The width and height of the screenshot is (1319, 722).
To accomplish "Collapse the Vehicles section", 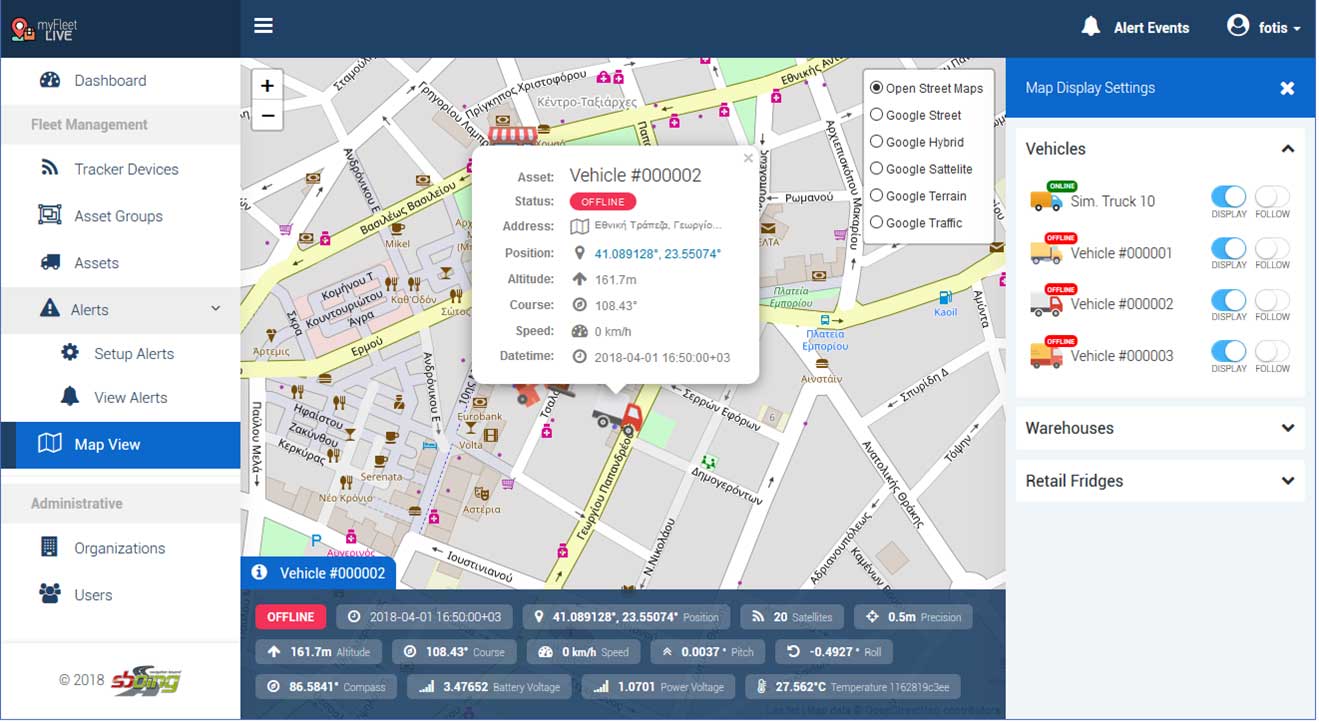I will (1287, 149).
